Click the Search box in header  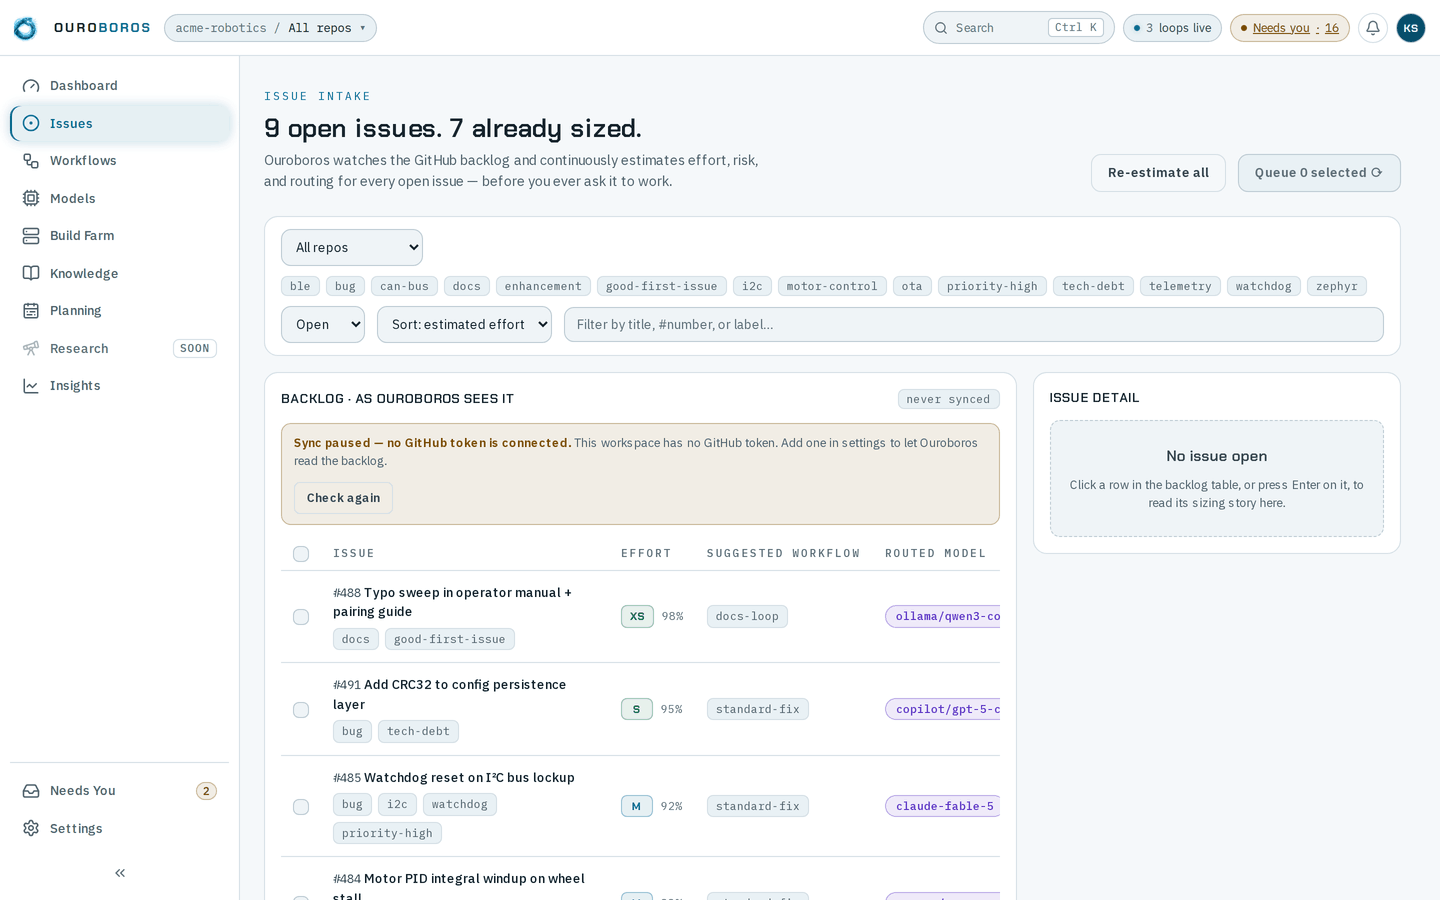click(1018, 28)
